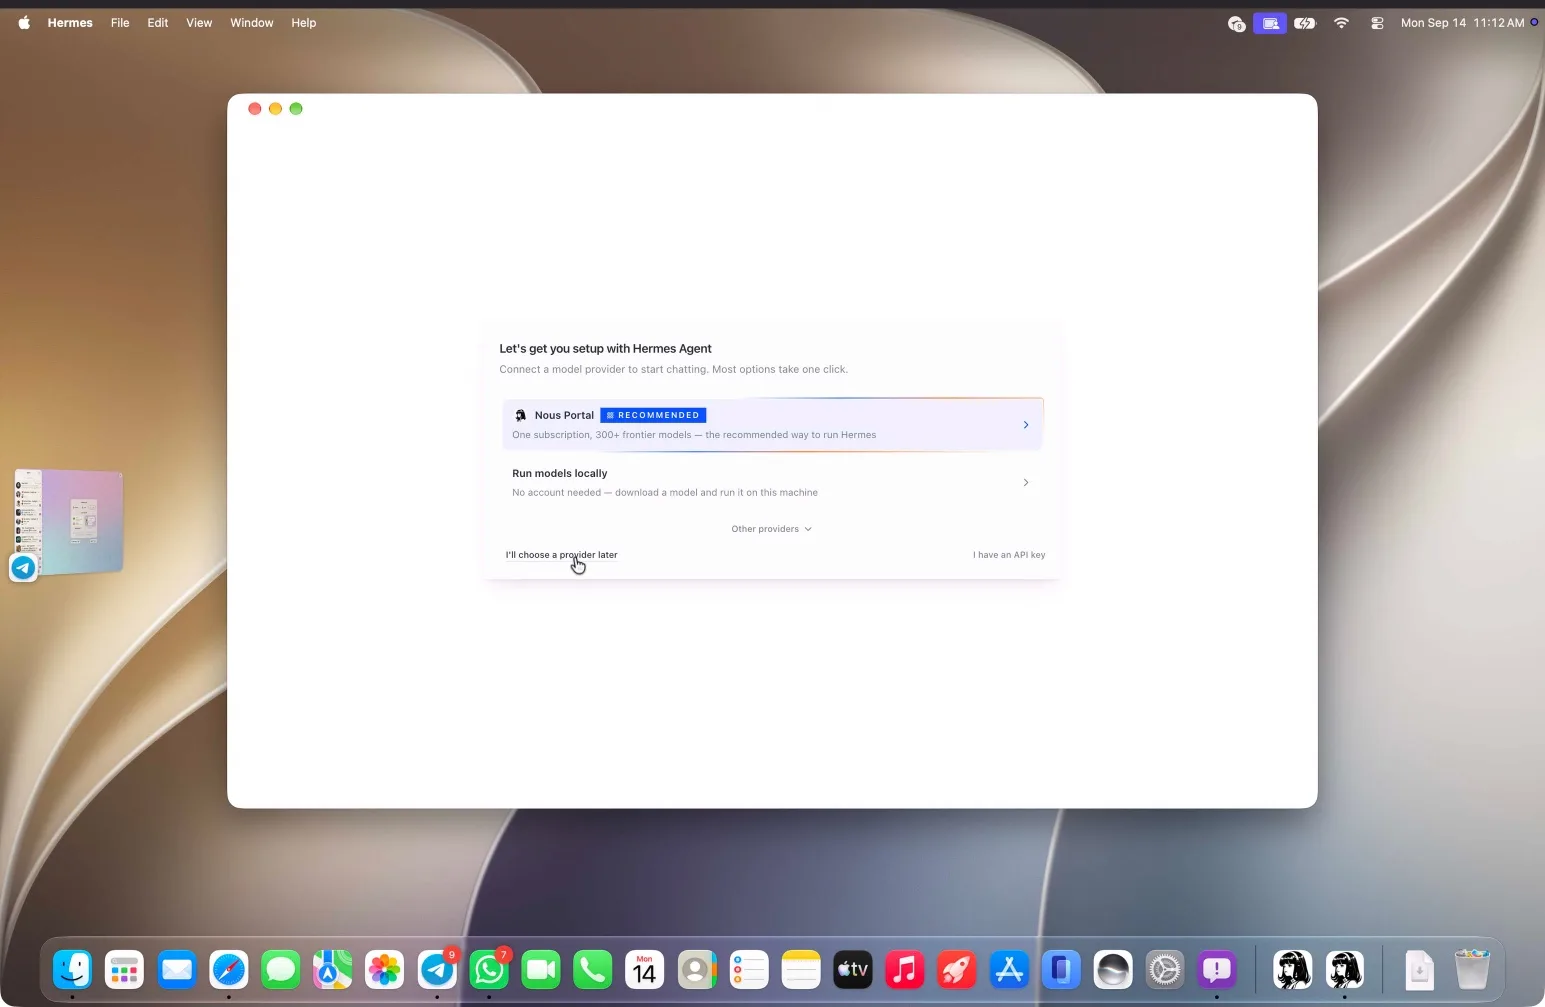Open Finder from the Dock
This screenshot has width=1545, height=1007.
tap(73, 969)
